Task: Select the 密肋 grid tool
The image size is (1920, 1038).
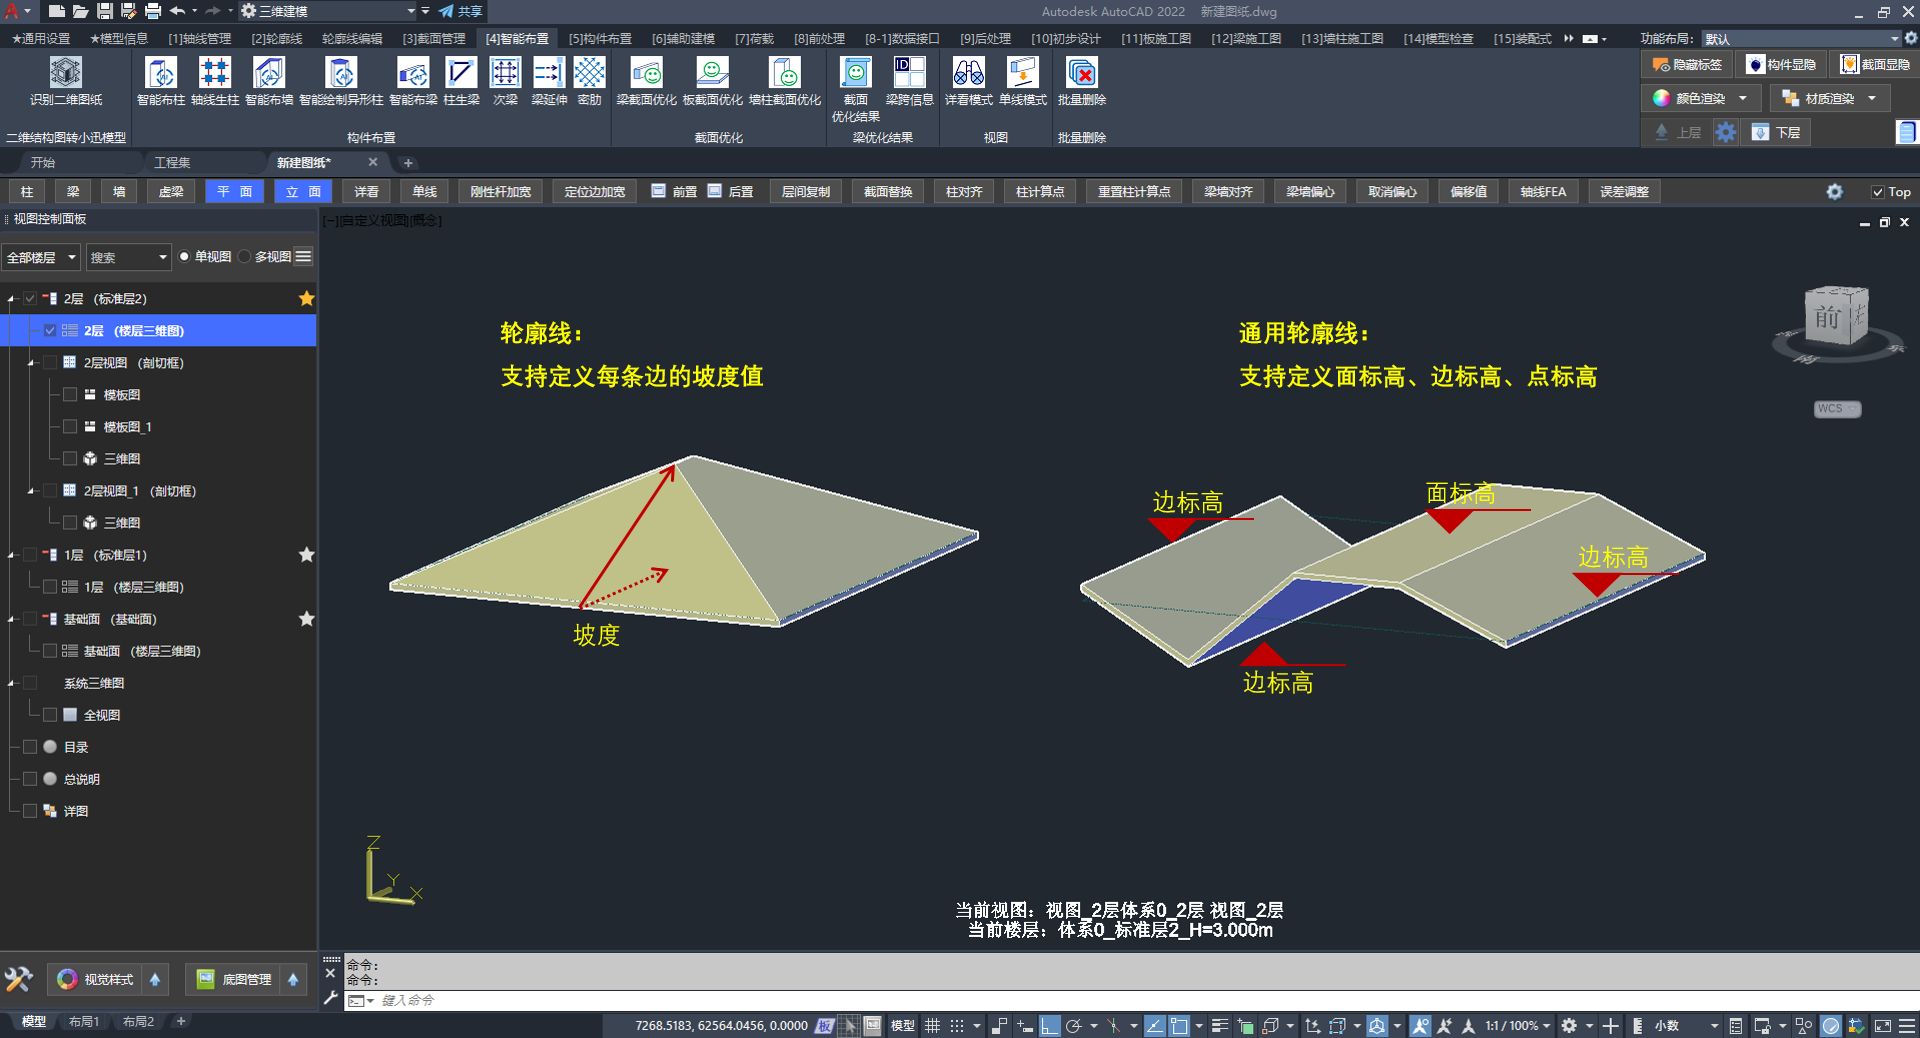Action: click(x=589, y=73)
